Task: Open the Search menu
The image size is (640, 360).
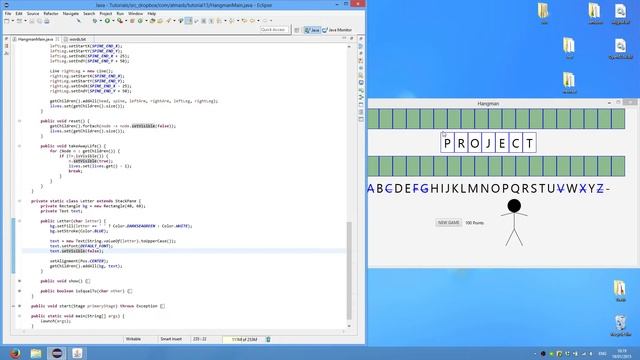Action: coord(89,13)
